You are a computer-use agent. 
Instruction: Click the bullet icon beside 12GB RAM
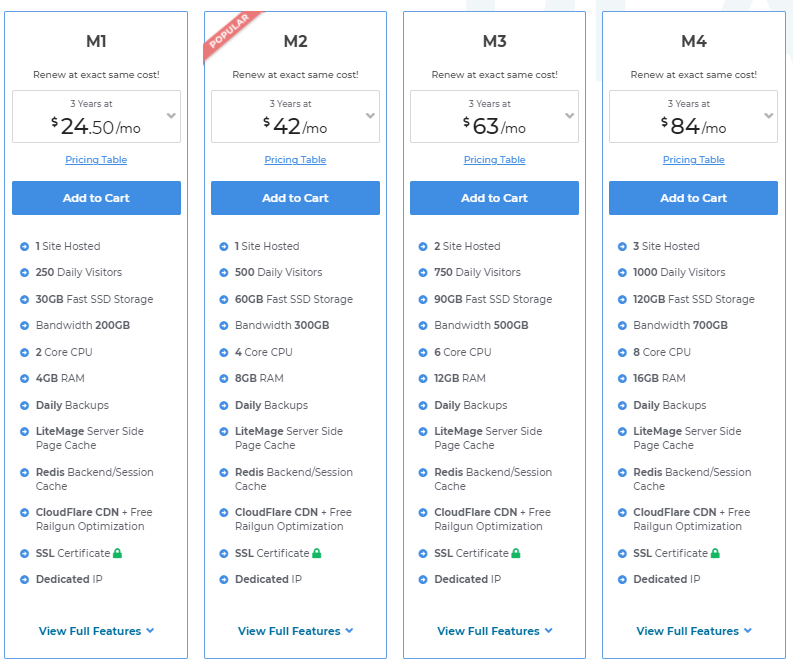click(x=423, y=378)
